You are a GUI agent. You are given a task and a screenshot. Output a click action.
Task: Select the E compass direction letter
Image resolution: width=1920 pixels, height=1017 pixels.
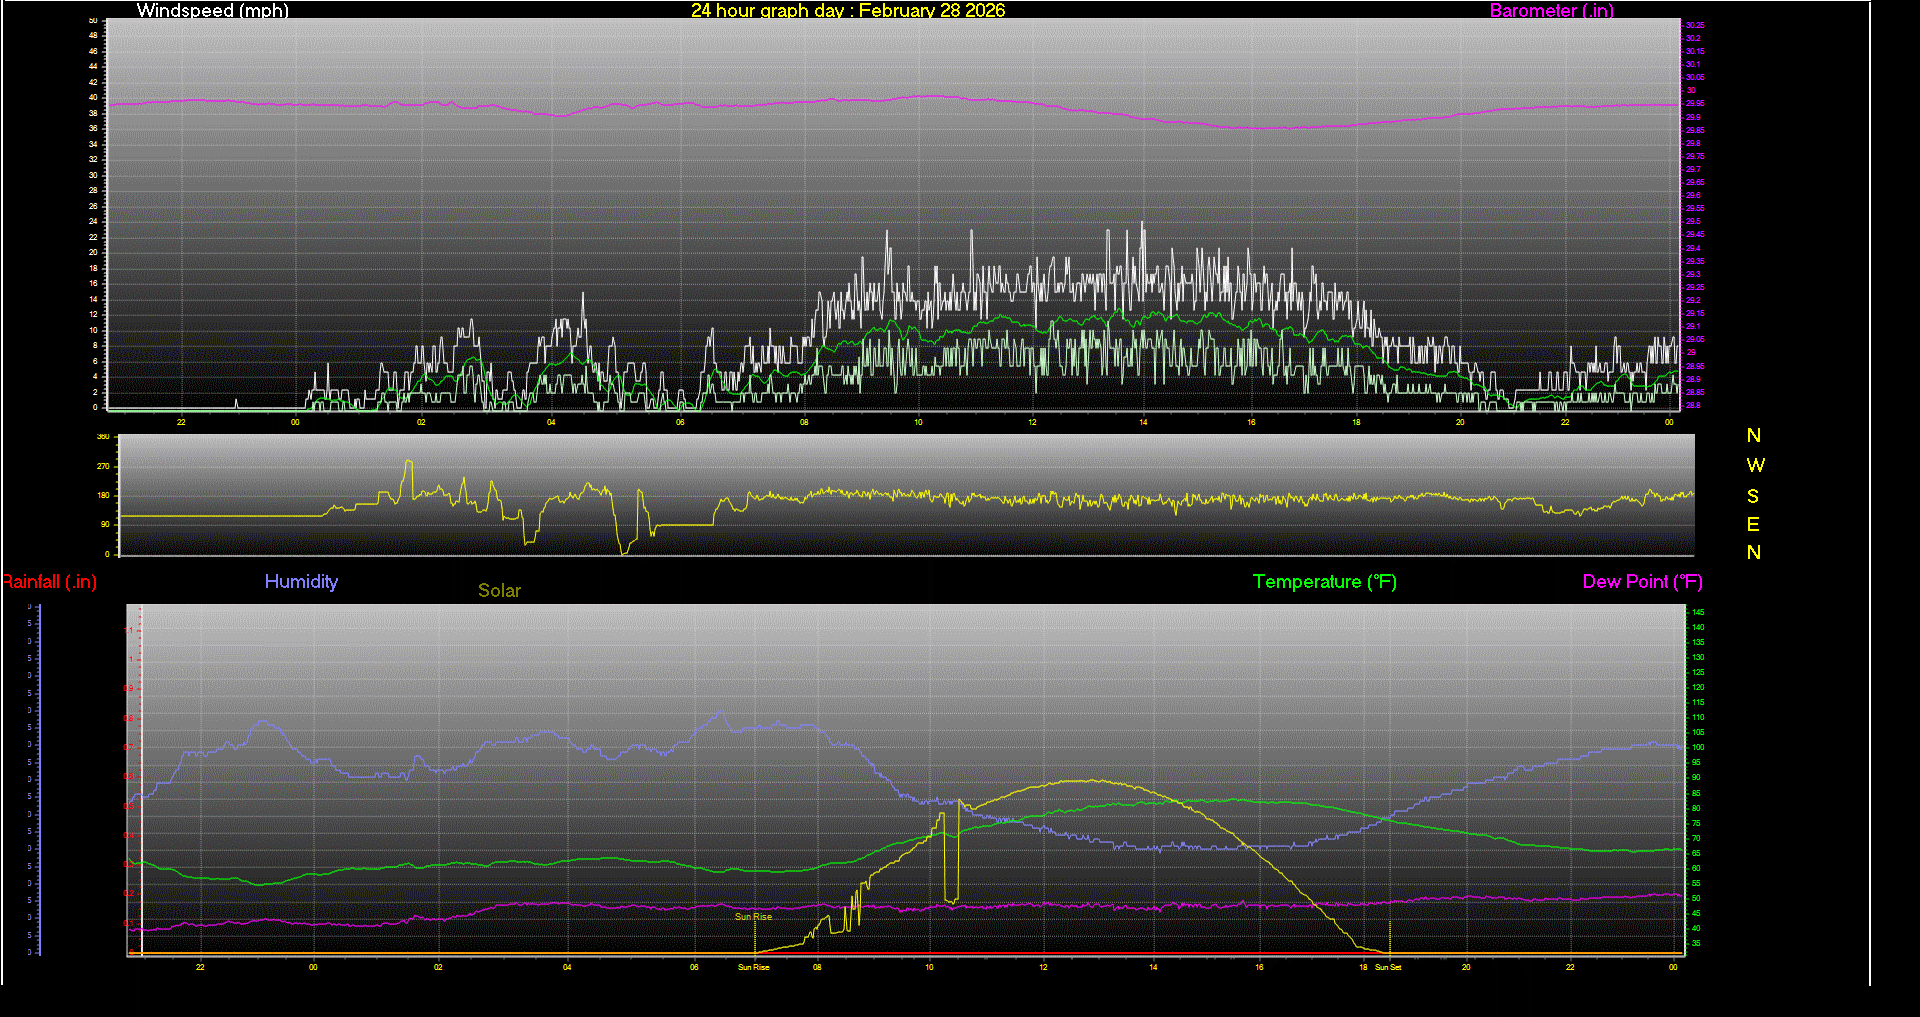[x=1752, y=524]
